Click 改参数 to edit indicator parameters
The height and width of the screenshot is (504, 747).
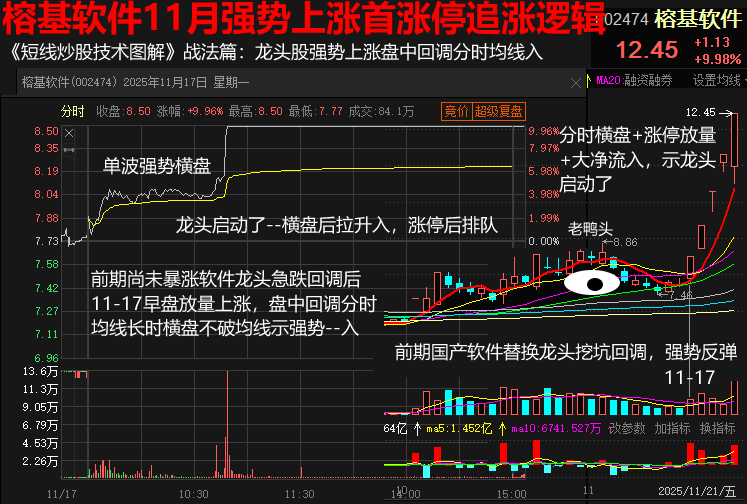tap(626, 428)
